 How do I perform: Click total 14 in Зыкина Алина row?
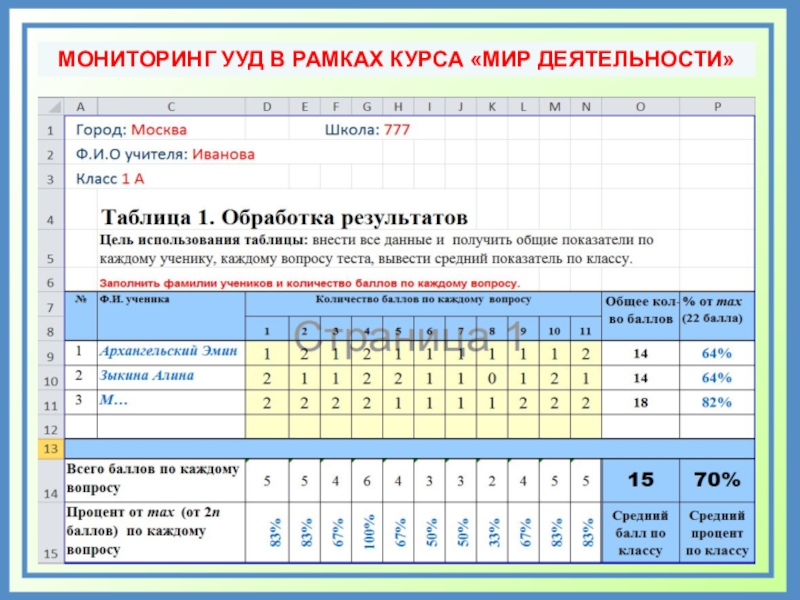click(x=640, y=378)
